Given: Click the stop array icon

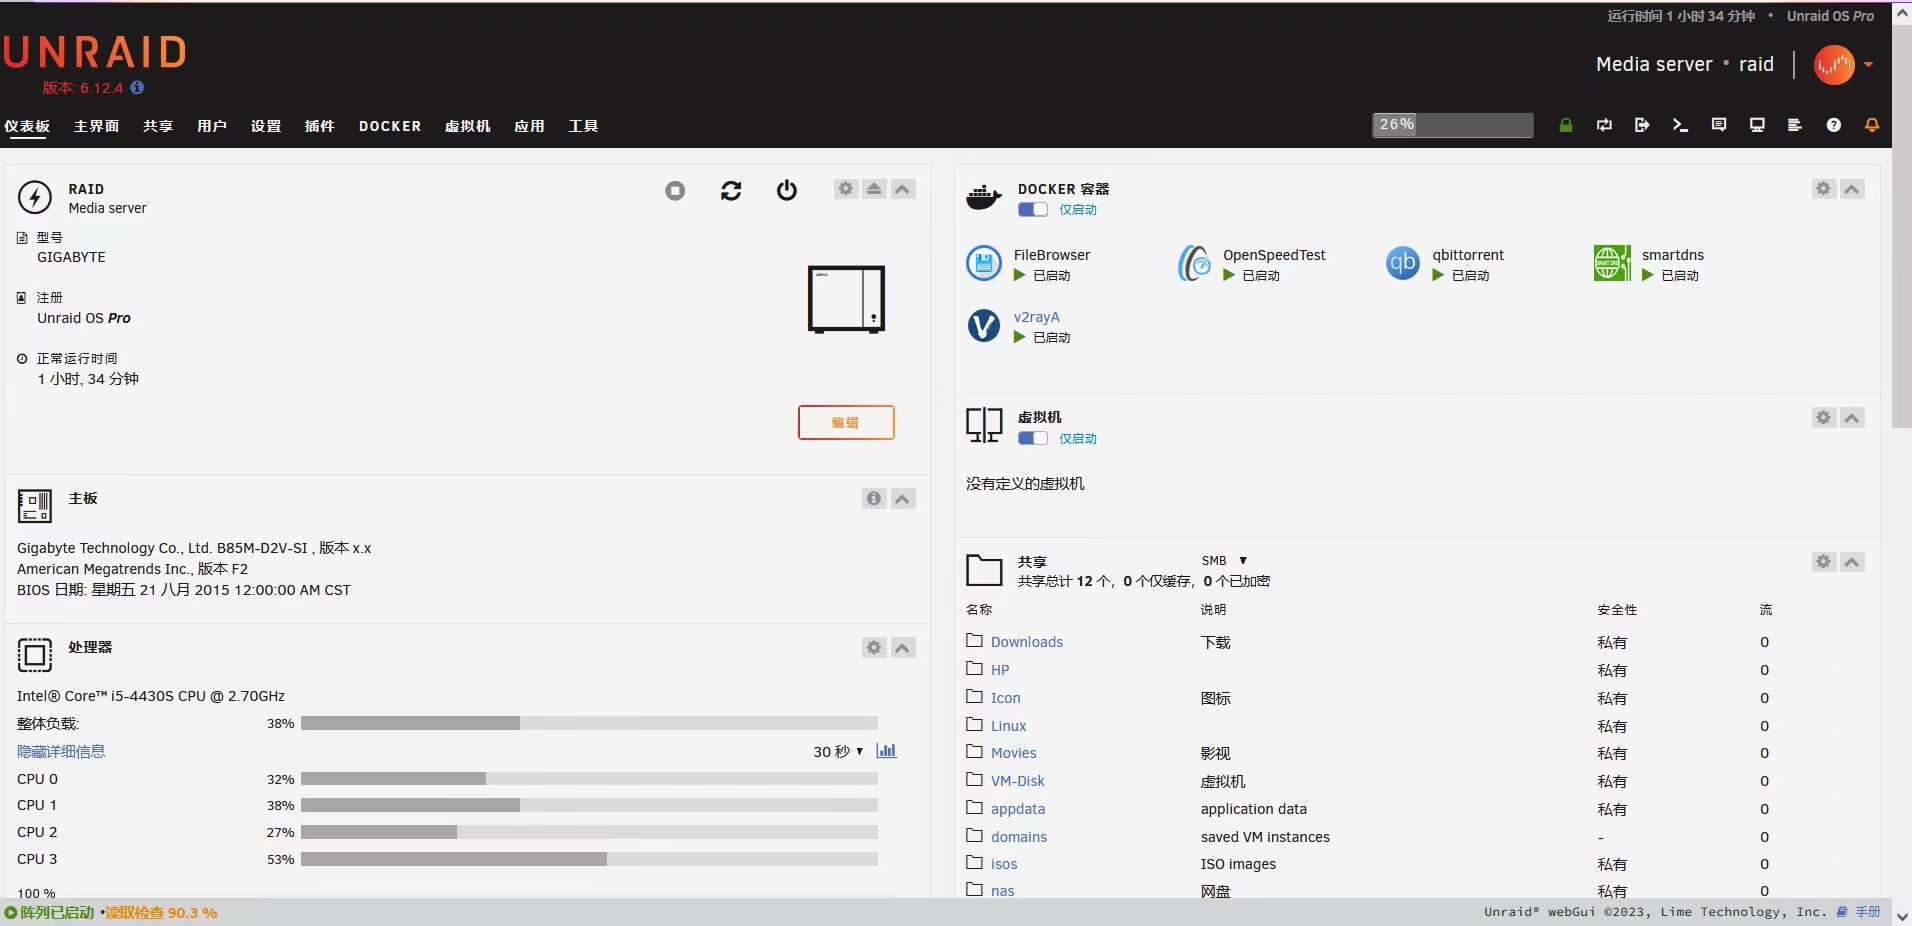Looking at the screenshot, I should tap(675, 190).
